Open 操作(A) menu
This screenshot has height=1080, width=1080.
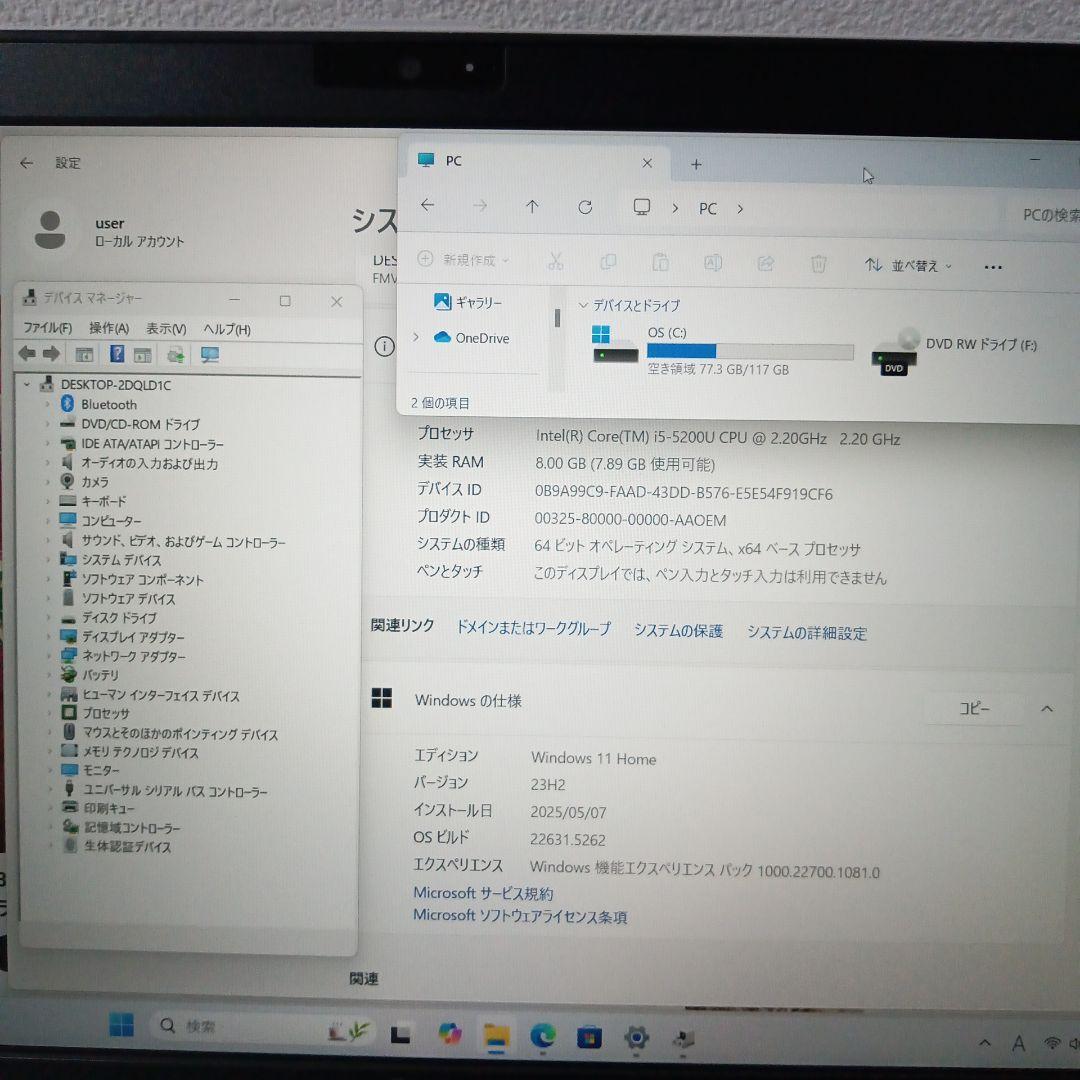pyautogui.click(x=109, y=329)
